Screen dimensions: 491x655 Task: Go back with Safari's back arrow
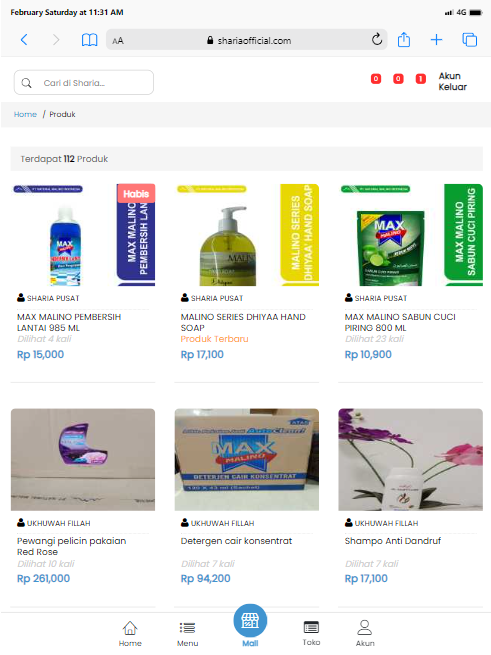[x=24, y=40]
